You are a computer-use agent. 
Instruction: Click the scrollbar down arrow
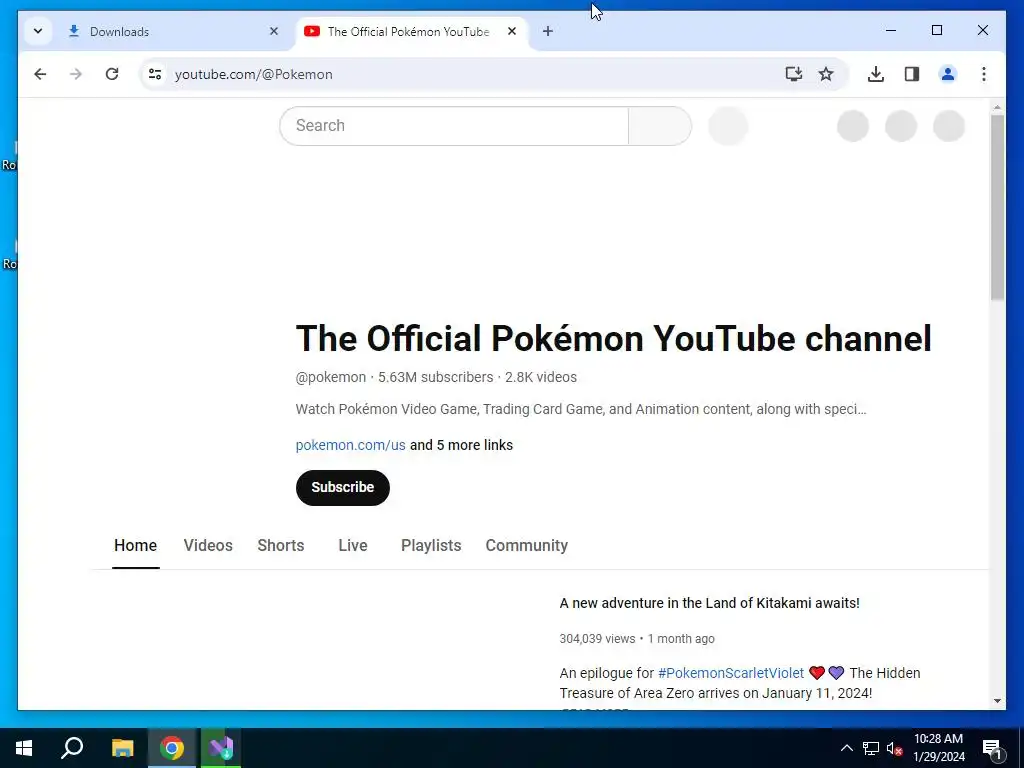click(997, 701)
